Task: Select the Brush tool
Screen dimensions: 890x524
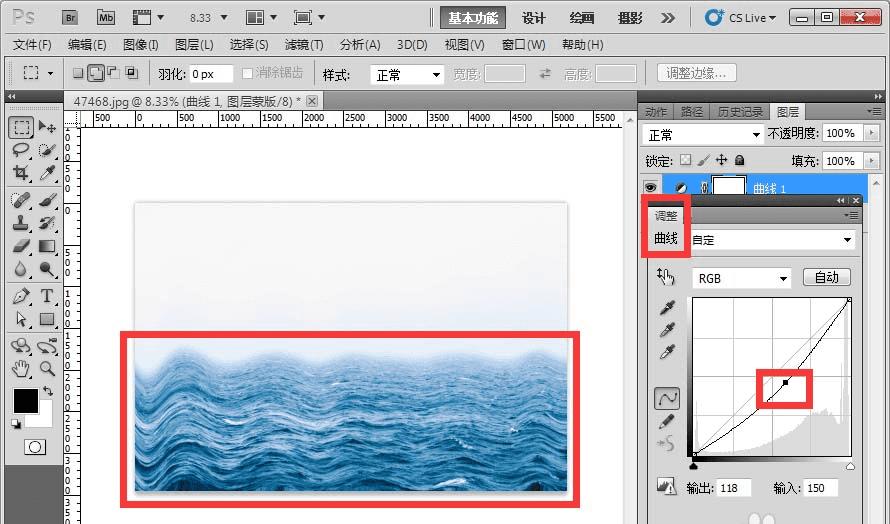Action: [47, 200]
